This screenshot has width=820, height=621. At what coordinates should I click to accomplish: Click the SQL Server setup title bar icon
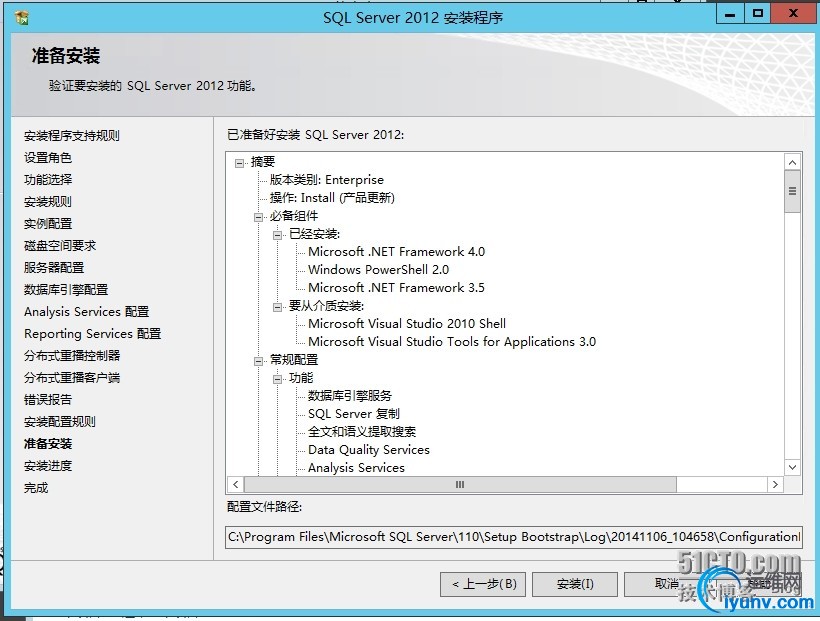click(22, 18)
